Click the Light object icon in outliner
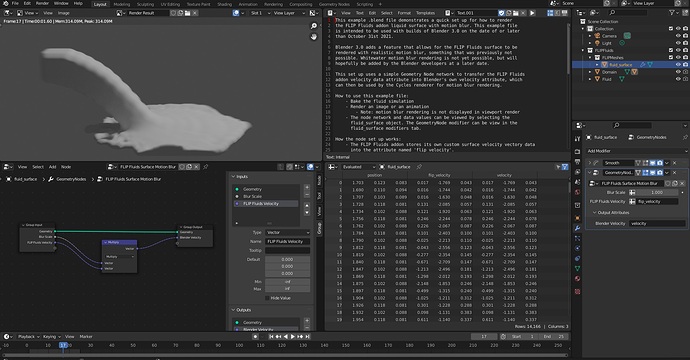The image size is (690, 360). click(597, 43)
